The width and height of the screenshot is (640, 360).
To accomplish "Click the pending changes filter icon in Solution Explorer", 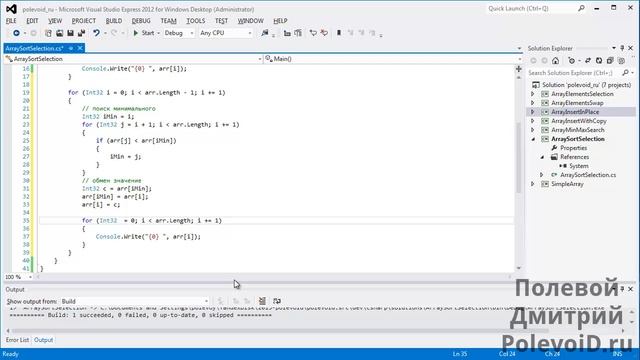I will point(571,61).
